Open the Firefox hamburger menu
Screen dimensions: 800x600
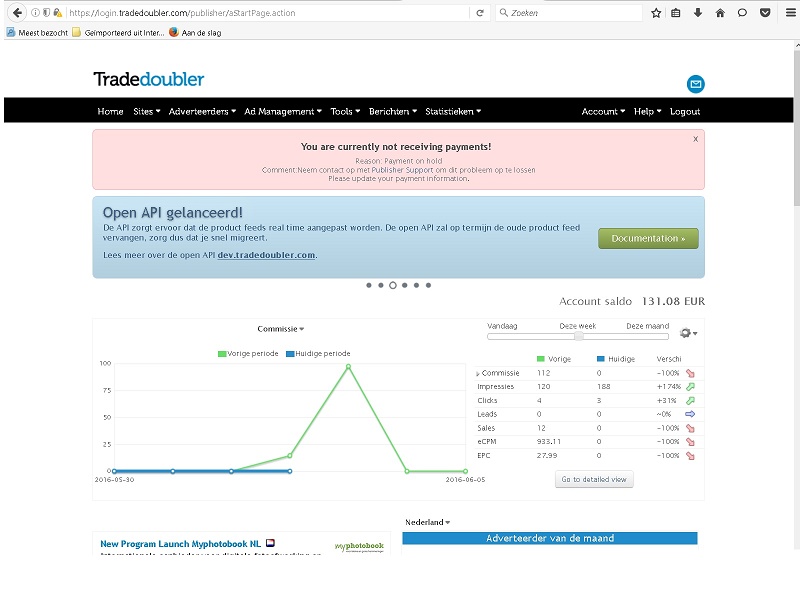(x=787, y=13)
